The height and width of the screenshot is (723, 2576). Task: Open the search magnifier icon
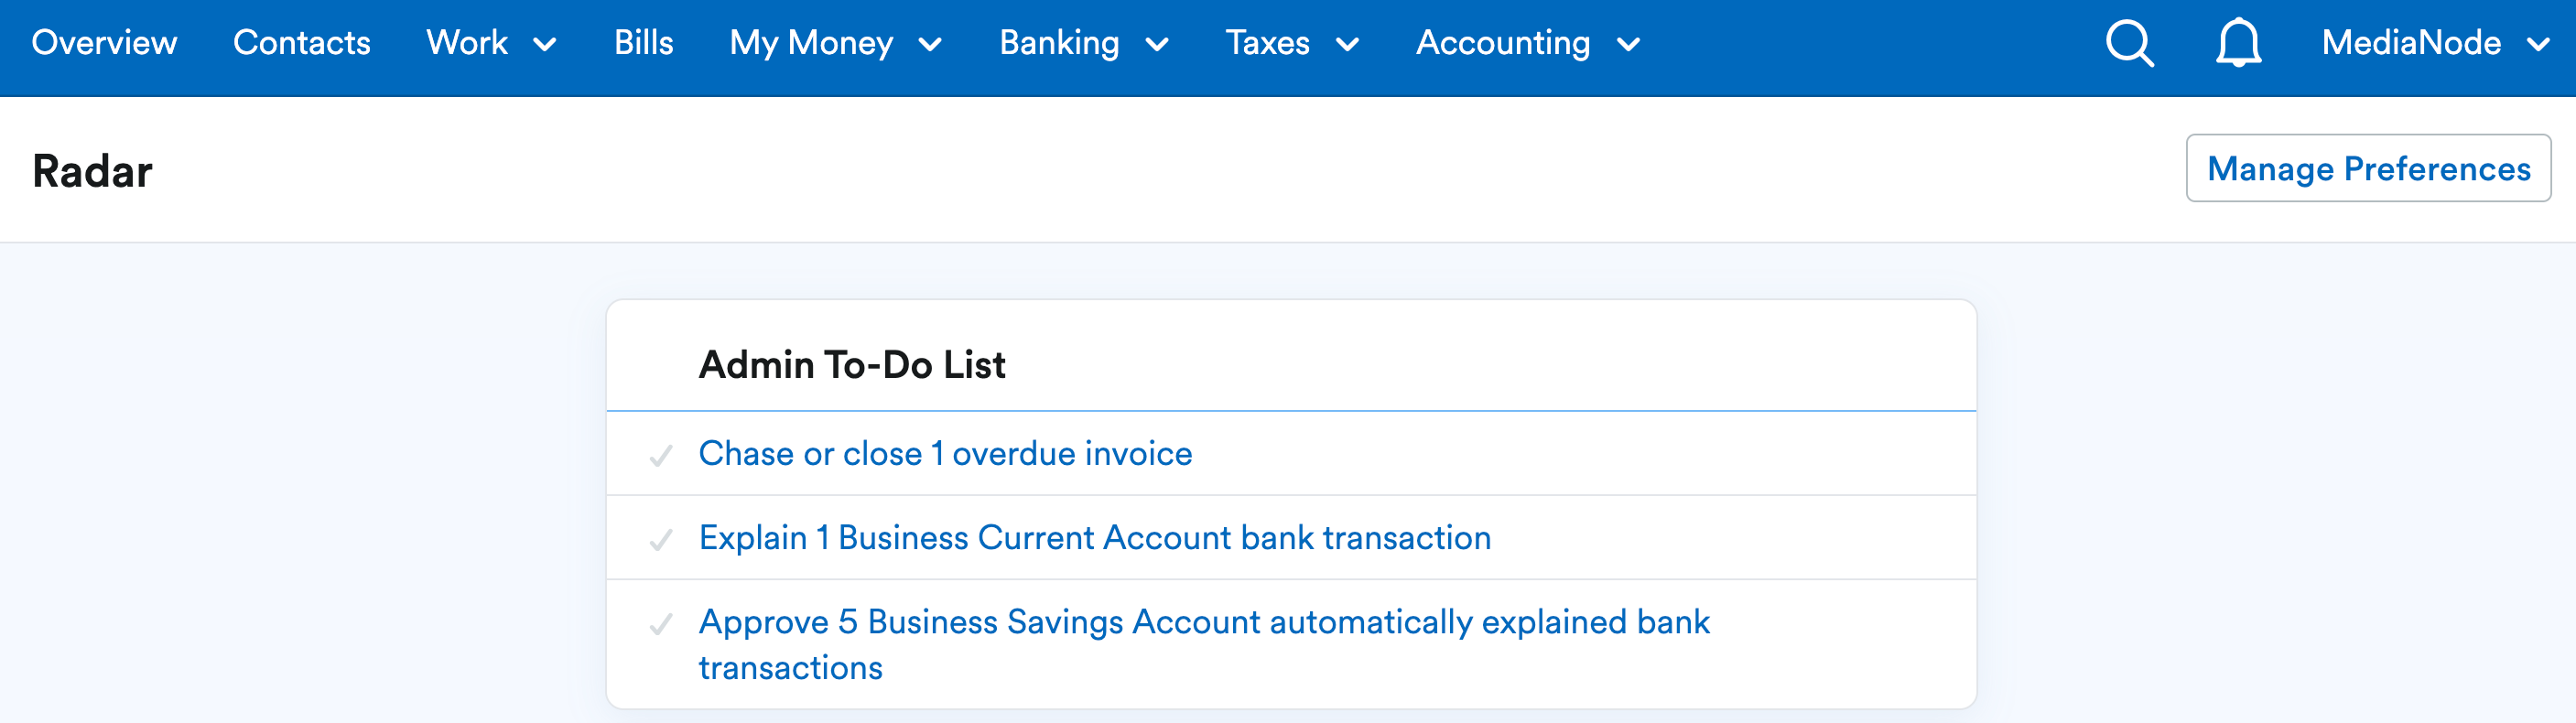click(2129, 43)
